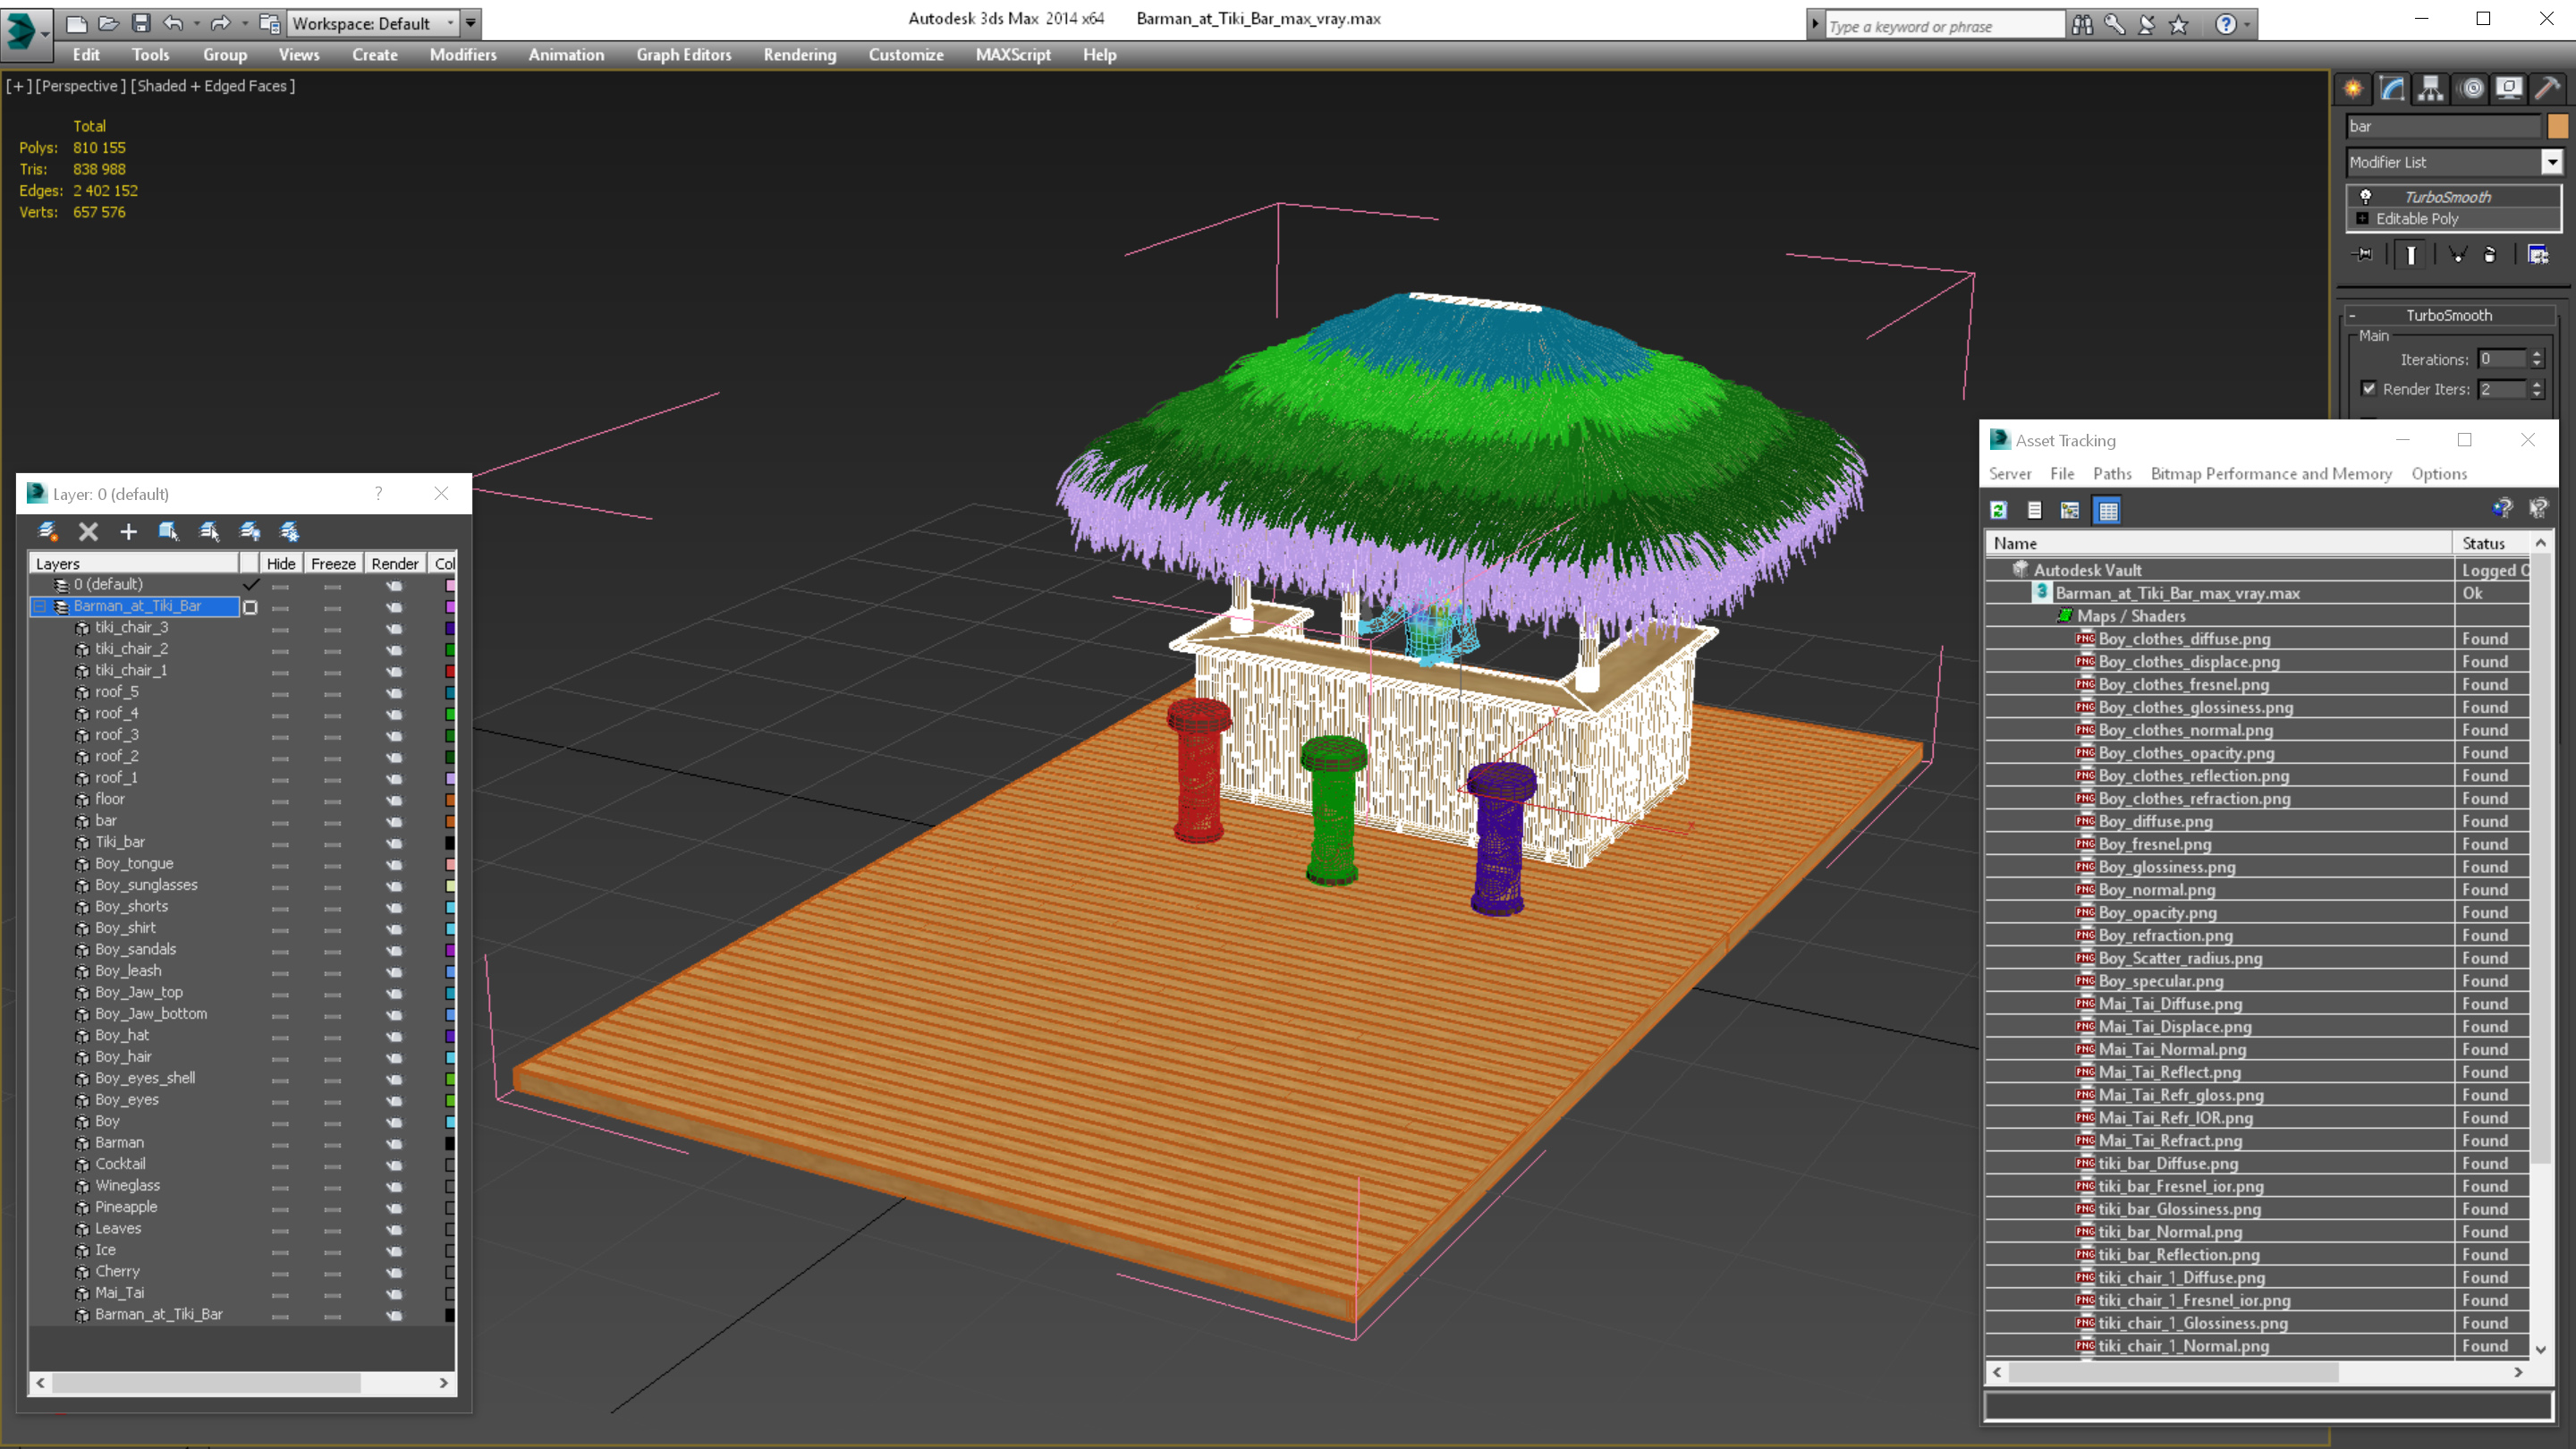The height and width of the screenshot is (1449, 2576).
Task: Click the Undo arrow icon
Action: click(x=173, y=23)
